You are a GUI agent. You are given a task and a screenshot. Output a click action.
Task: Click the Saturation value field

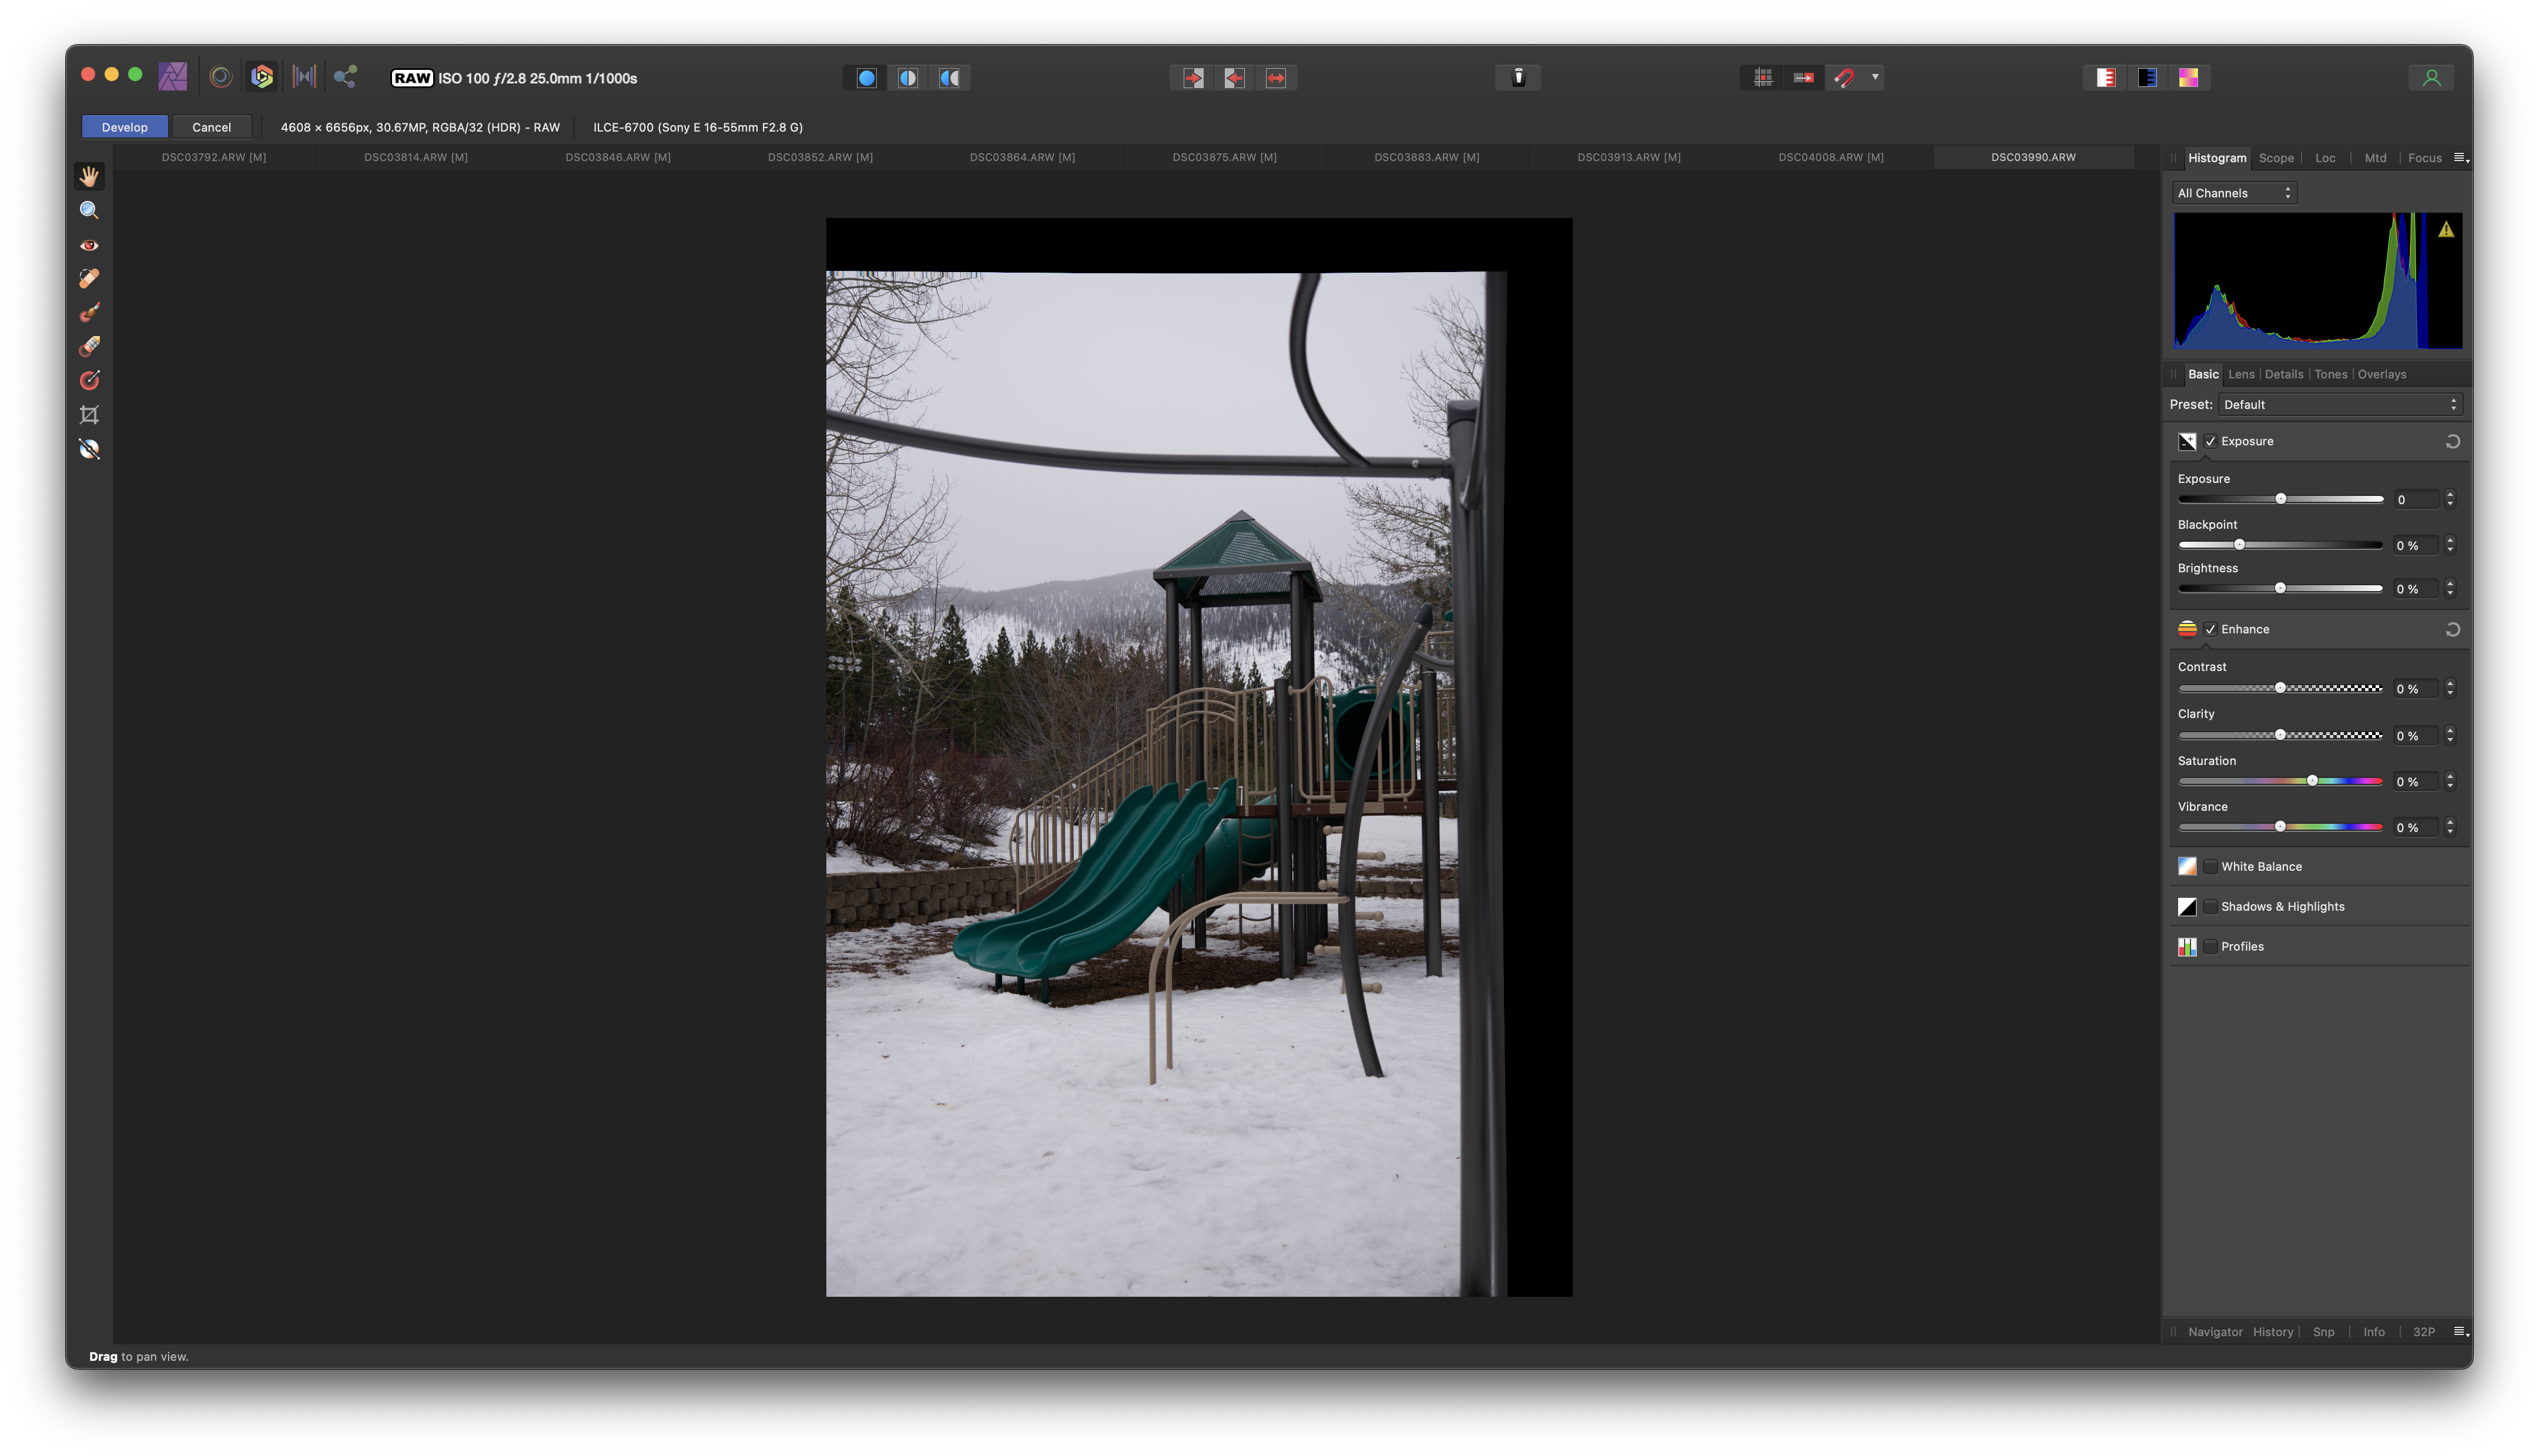point(2415,782)
